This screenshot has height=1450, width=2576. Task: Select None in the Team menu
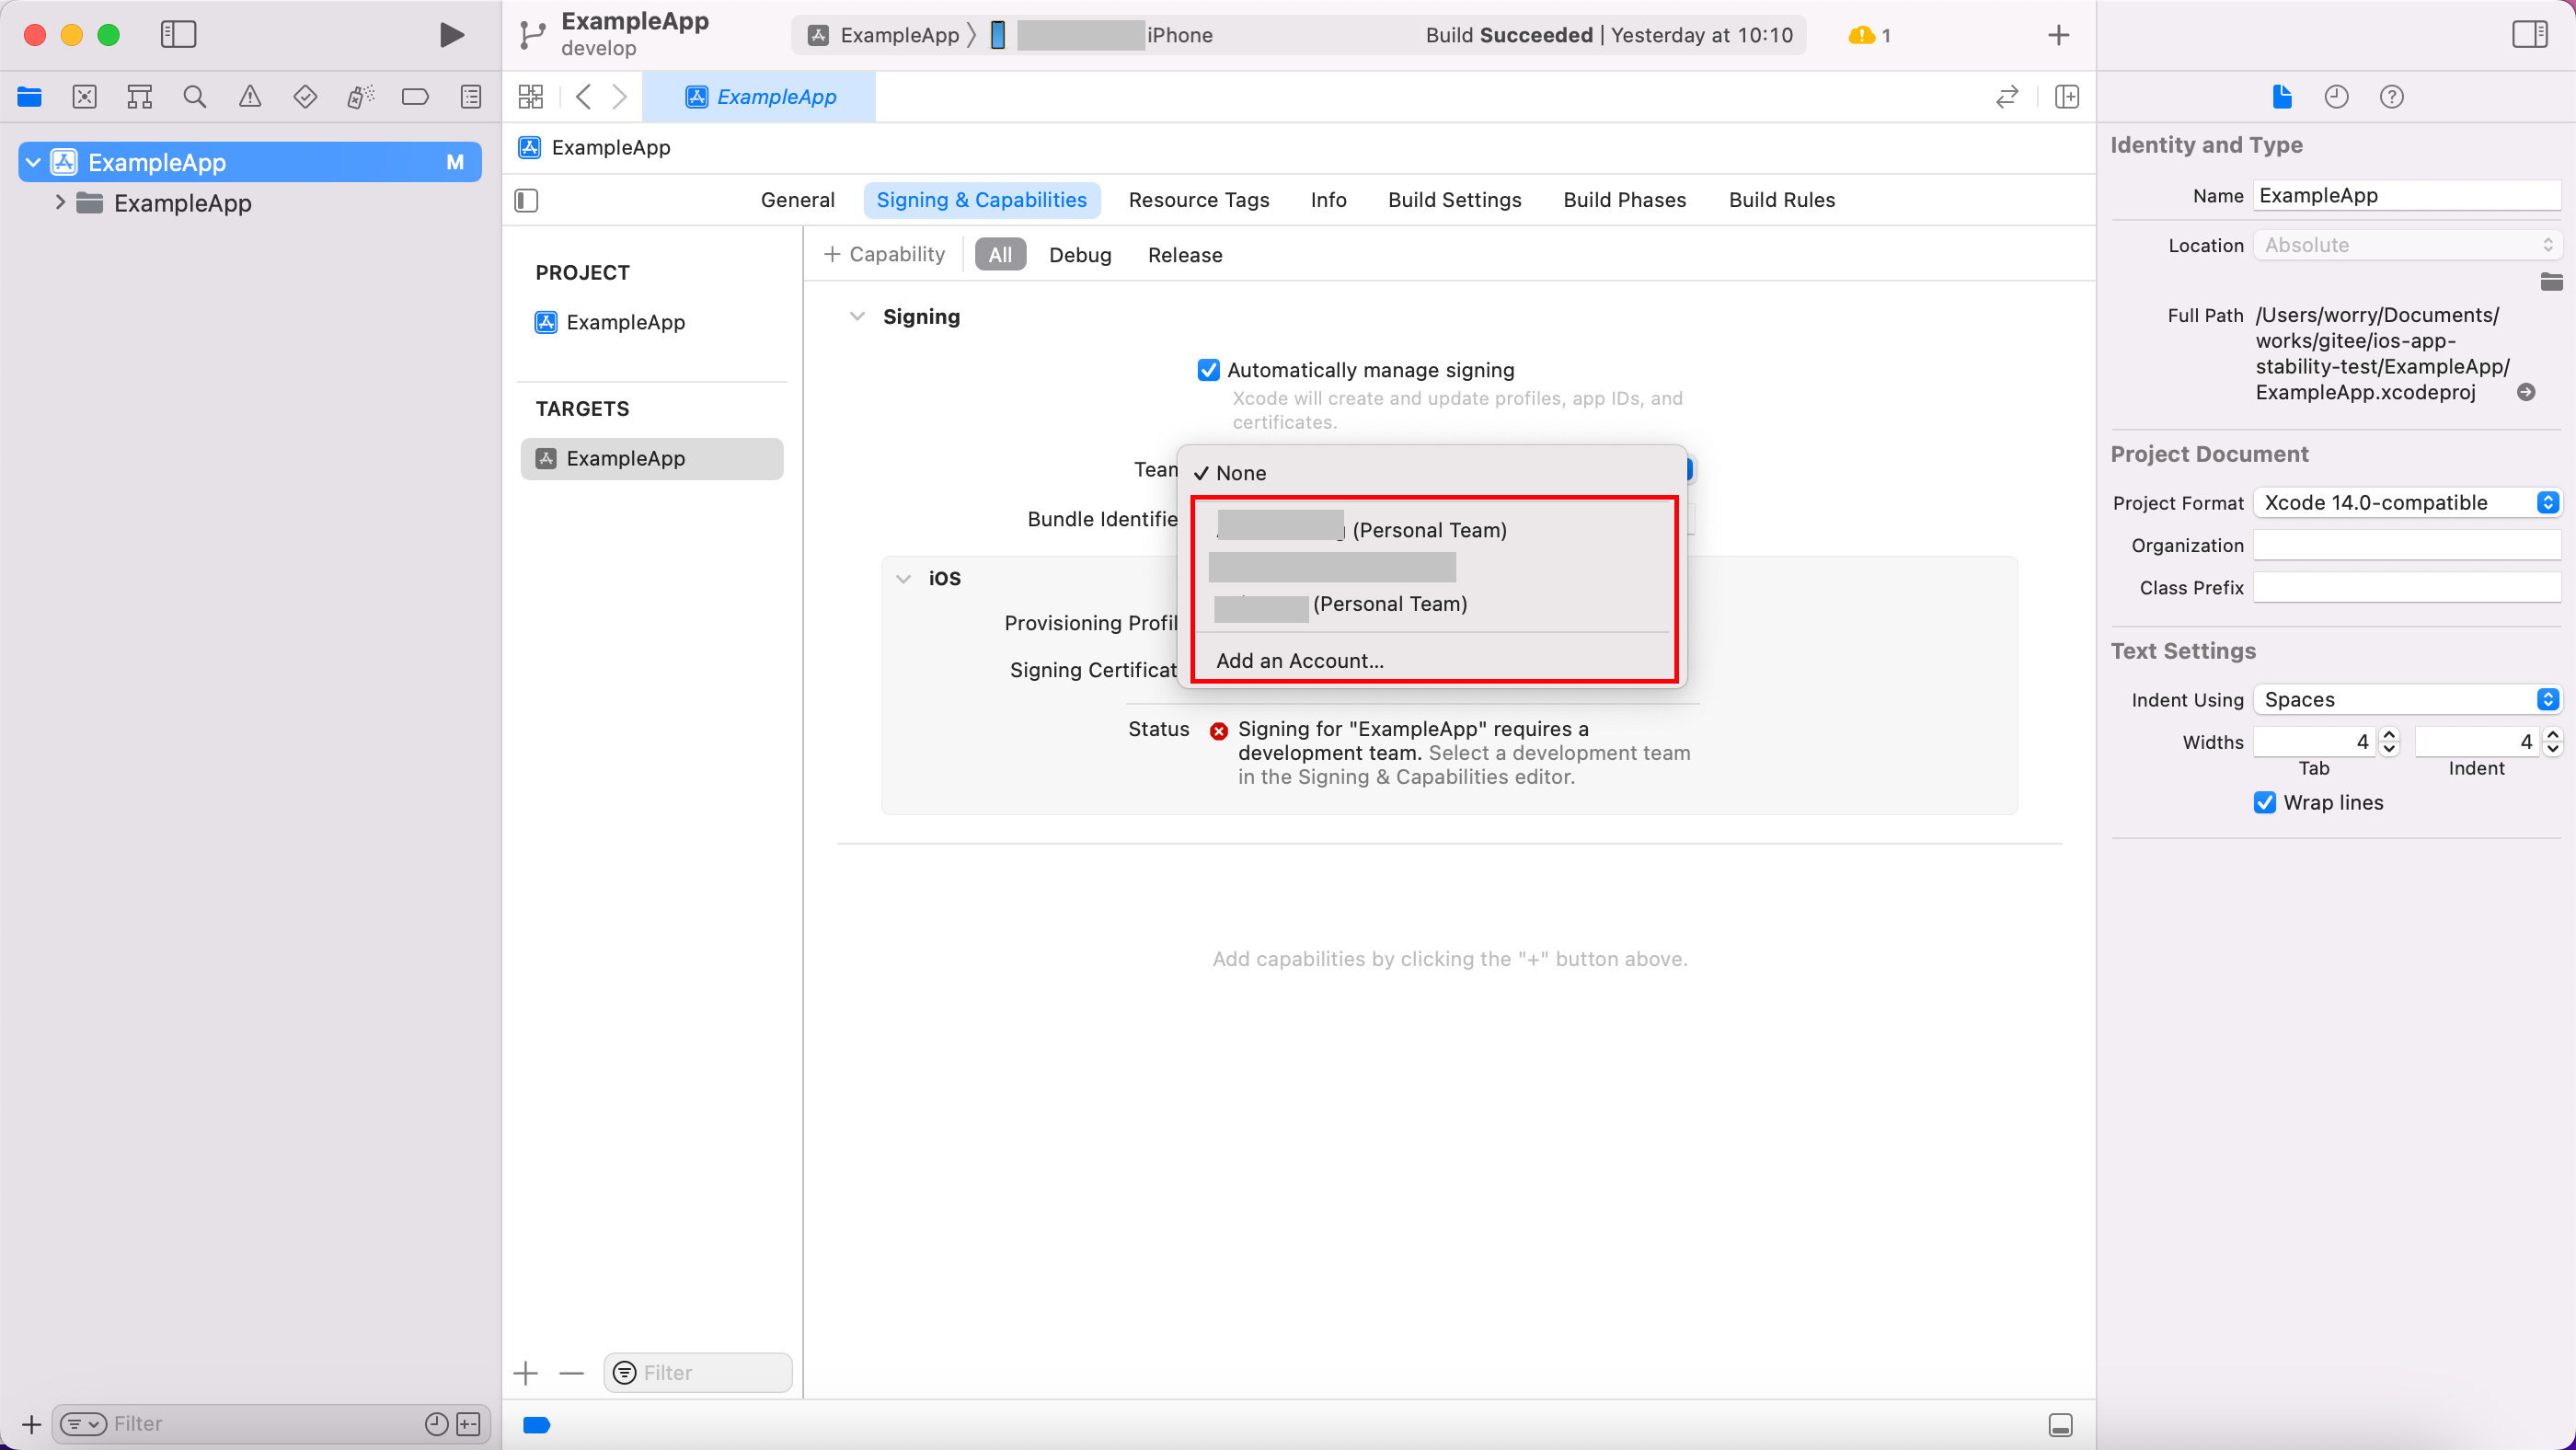coord(1432,473)
